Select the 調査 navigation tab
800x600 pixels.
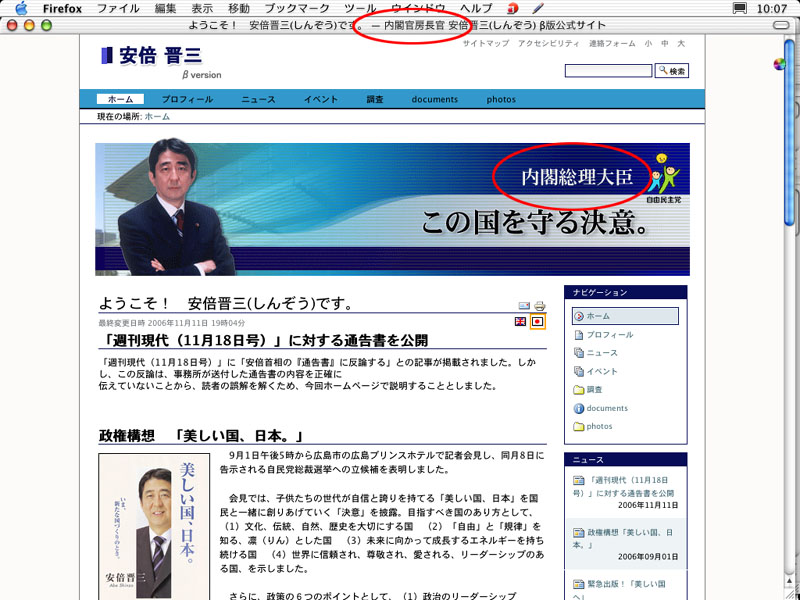pyautogui.click(x=375, y=99)
